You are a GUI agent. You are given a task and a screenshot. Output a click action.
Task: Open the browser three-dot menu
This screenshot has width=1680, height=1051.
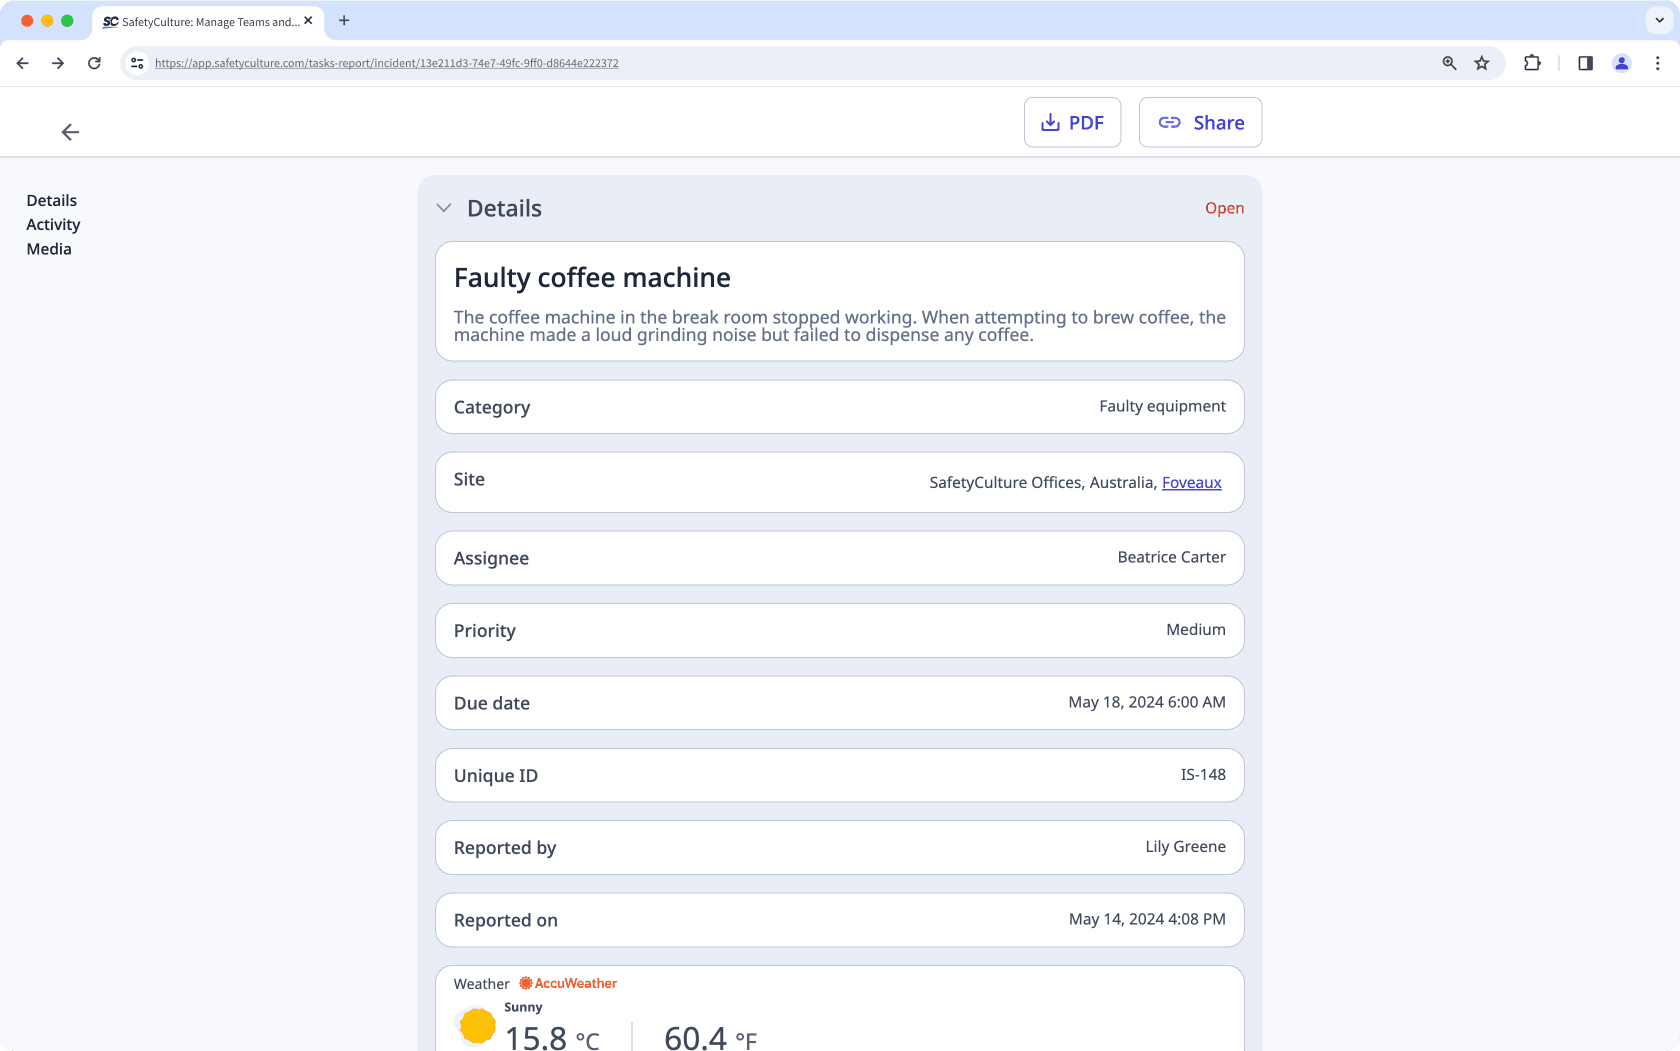point(1657,62)
